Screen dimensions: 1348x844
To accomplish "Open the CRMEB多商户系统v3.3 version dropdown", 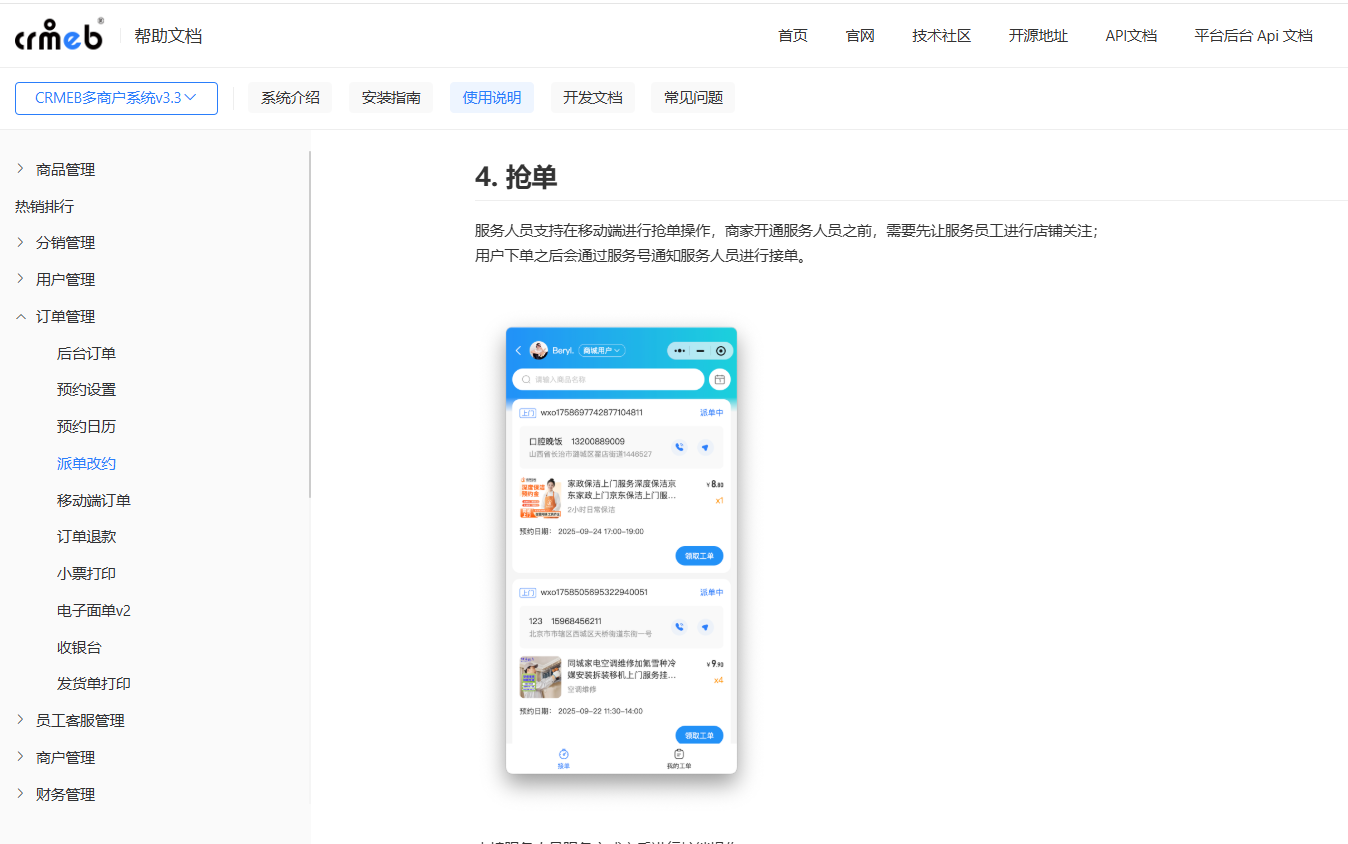I will (x=116, y=98).
